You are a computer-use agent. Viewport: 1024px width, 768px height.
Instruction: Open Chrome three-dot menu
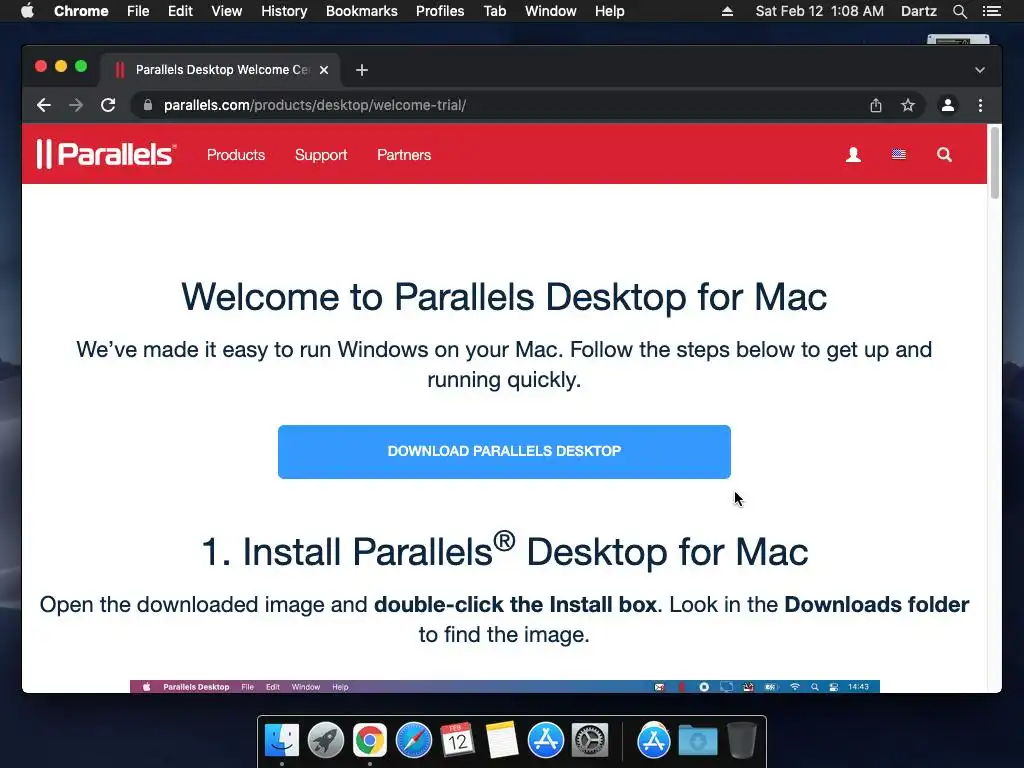(x=980, y=105)
